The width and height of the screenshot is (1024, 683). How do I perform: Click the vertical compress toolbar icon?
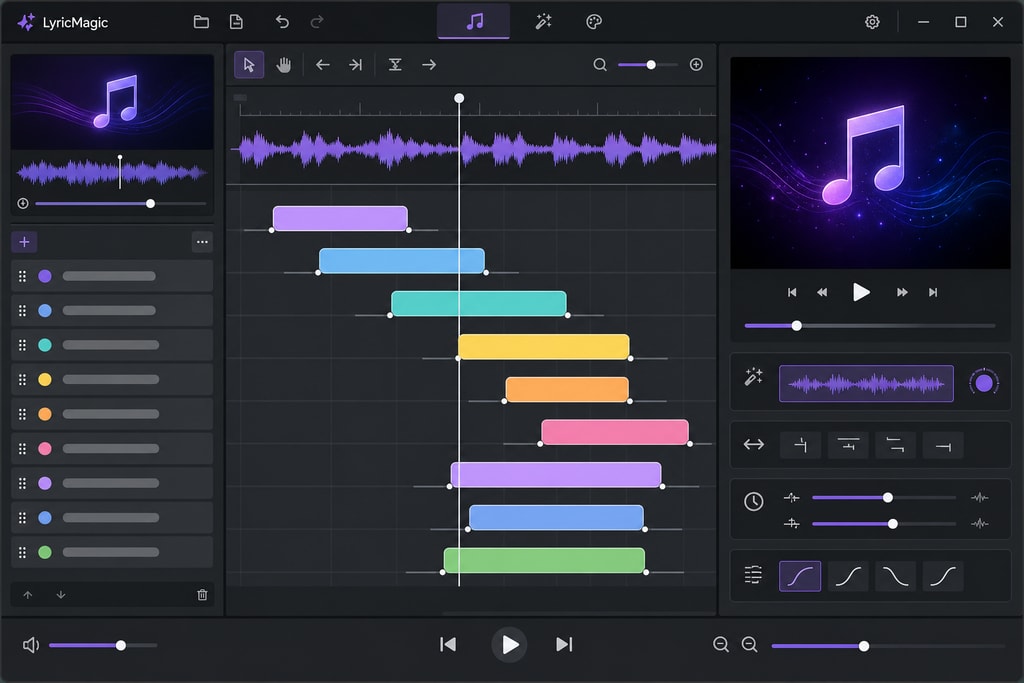(395, 65)
